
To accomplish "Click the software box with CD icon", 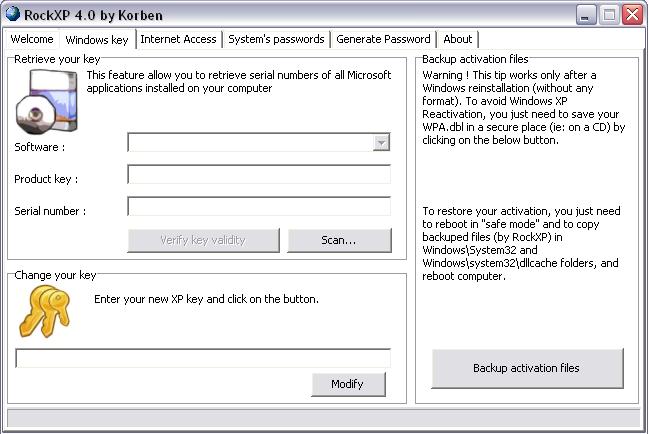I will 47,101.
